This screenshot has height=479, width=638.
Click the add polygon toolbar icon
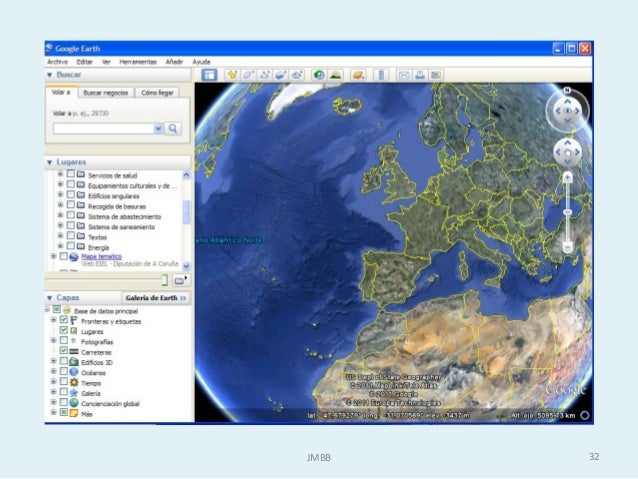(x=248, y=75)
